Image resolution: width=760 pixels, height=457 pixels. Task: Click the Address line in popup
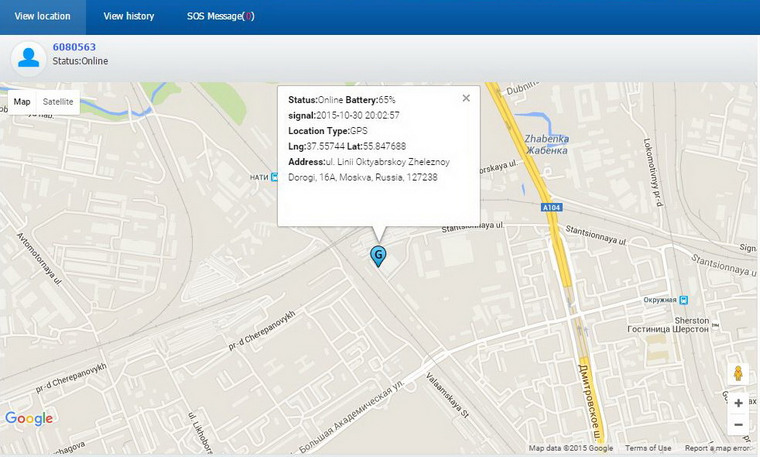click(x=369, y=170)
